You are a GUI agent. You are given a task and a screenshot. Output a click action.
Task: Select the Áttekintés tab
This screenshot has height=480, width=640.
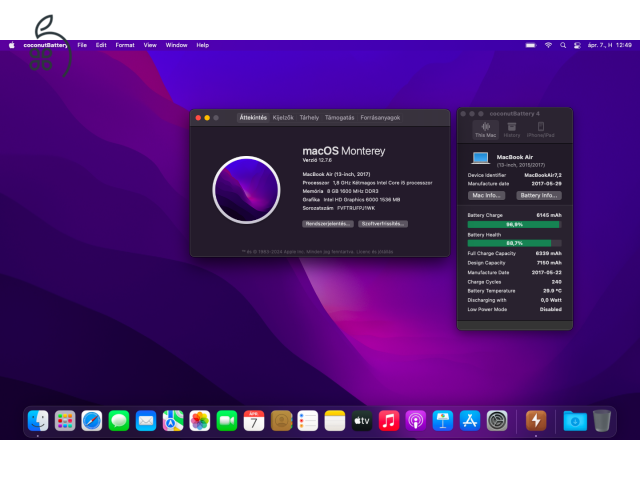pos(253,118)
